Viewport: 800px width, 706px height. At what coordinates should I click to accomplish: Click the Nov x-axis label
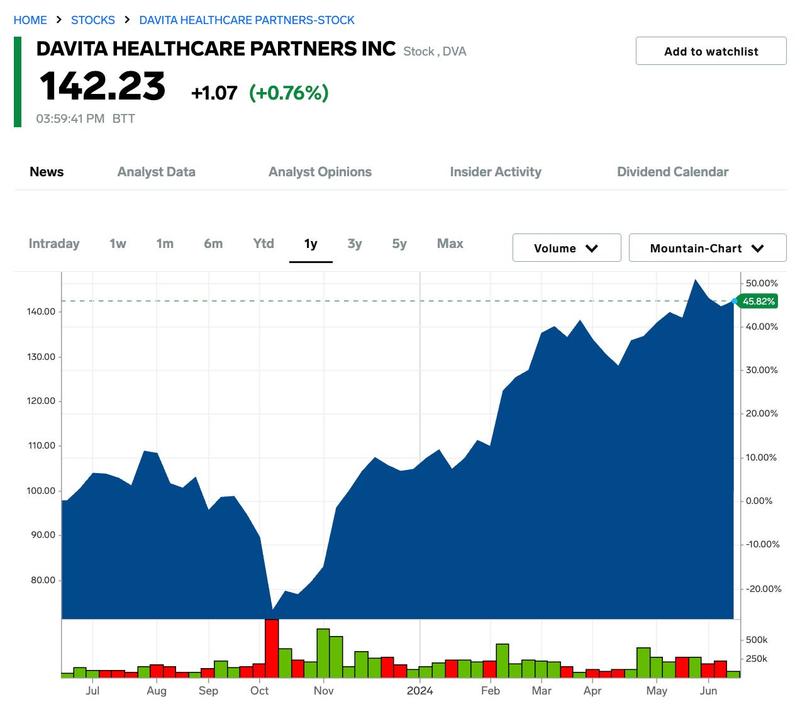(323, 691)
